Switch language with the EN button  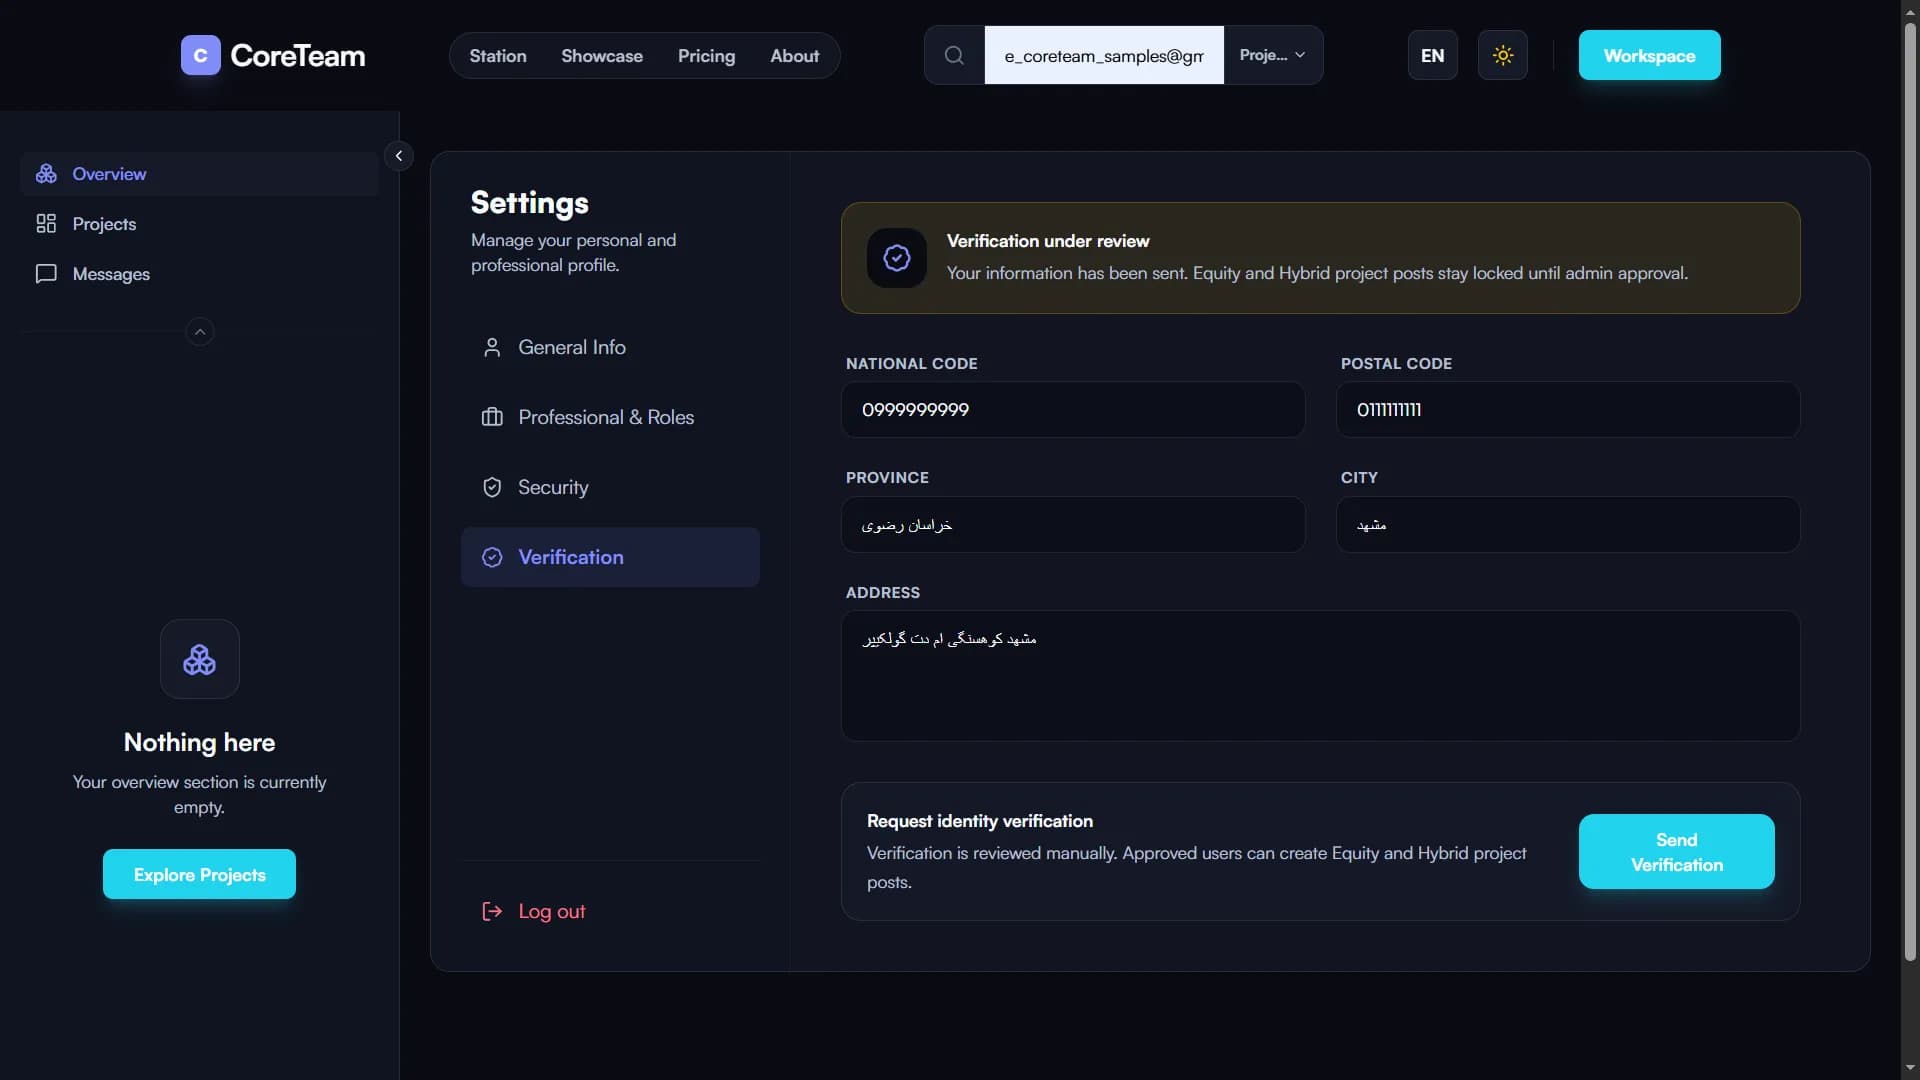point(1433,55)
